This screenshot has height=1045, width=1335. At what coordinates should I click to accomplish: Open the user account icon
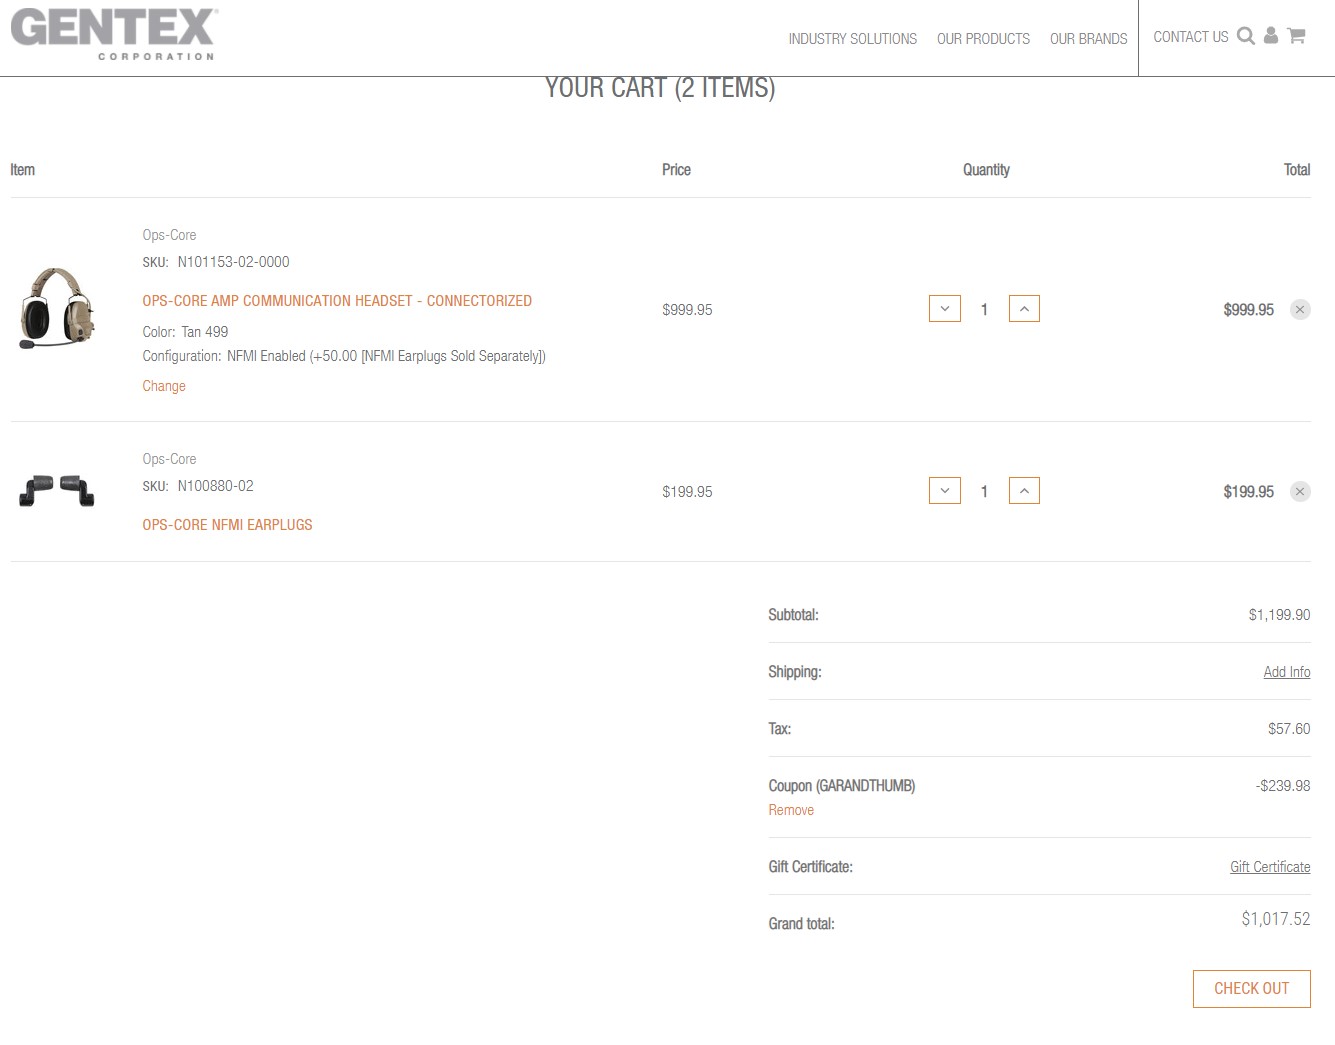[1271, 36]
